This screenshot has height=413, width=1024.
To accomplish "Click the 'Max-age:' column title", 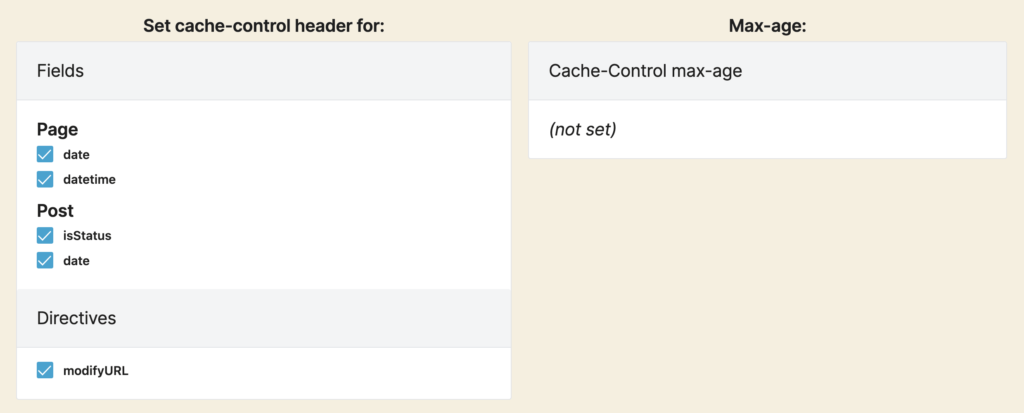I will click(768, 26).
